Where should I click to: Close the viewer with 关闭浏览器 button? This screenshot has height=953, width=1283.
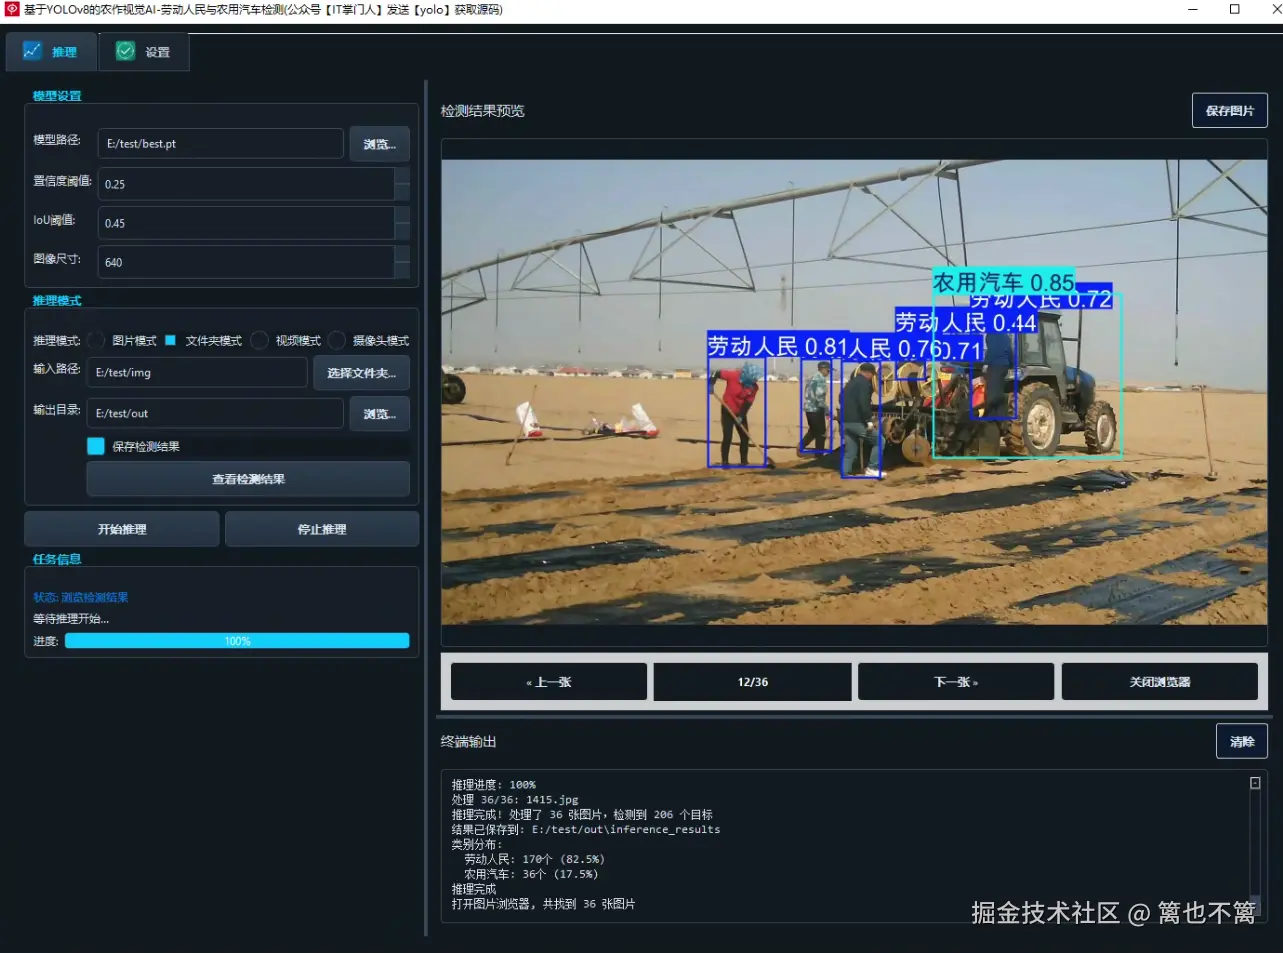tap(1160, 682)
